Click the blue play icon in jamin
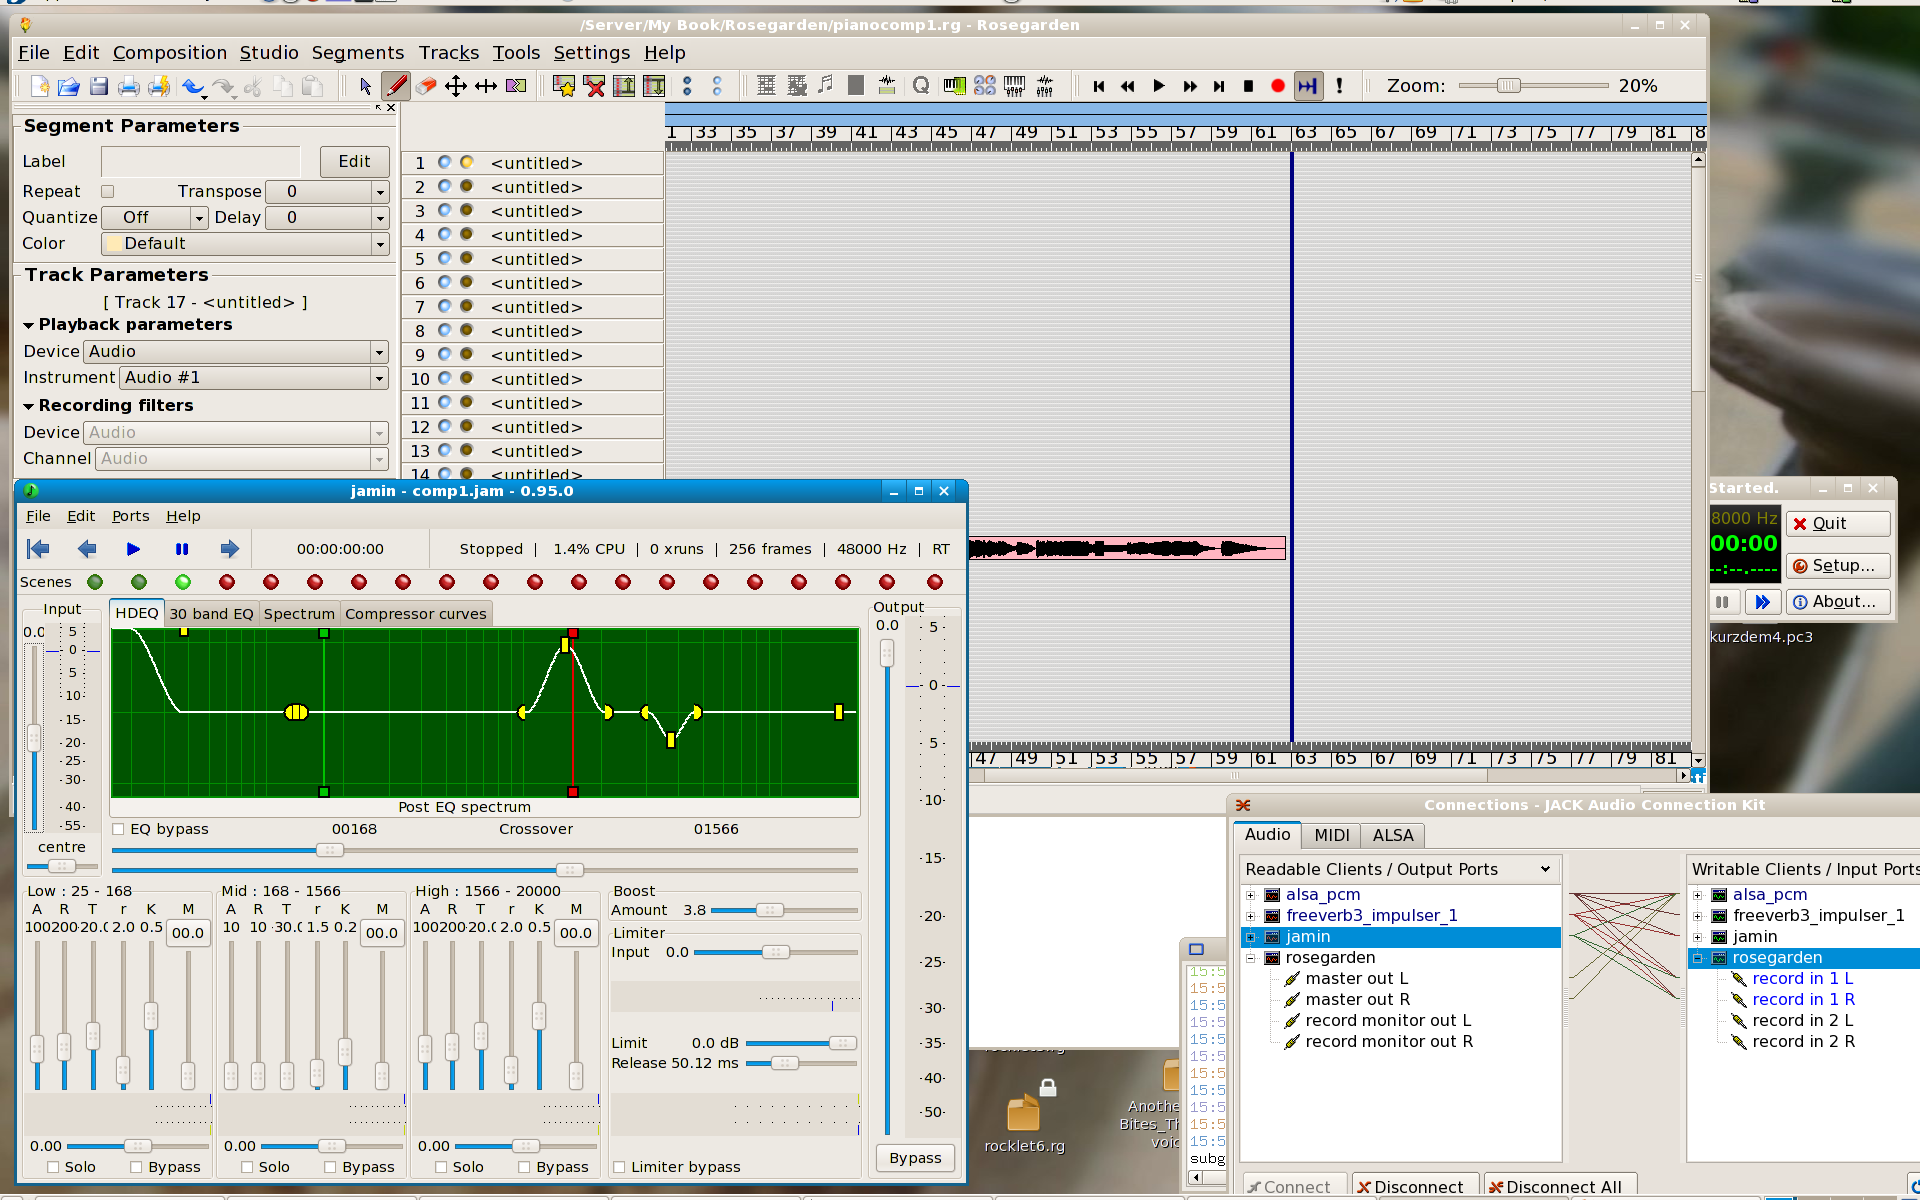This screenshot has width=1920, height=1200. 133,549
